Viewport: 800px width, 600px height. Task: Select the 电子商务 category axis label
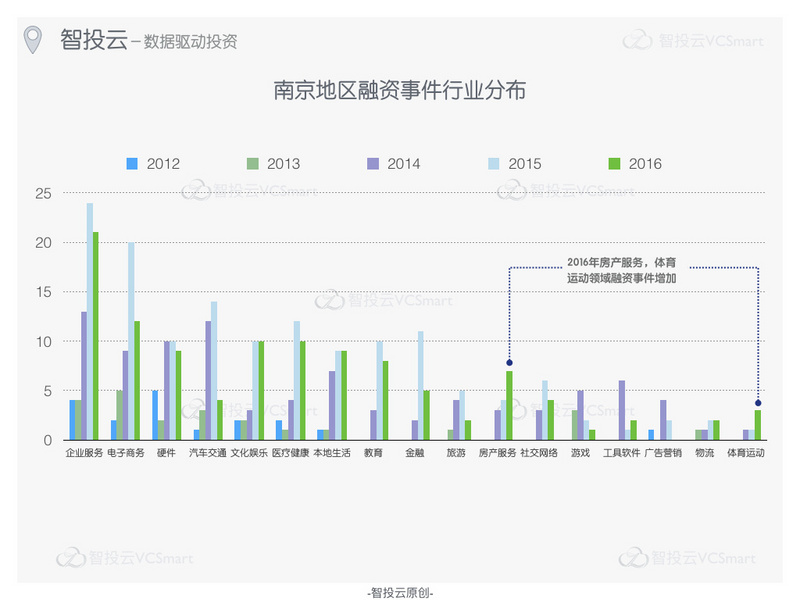tap(126, 453)
